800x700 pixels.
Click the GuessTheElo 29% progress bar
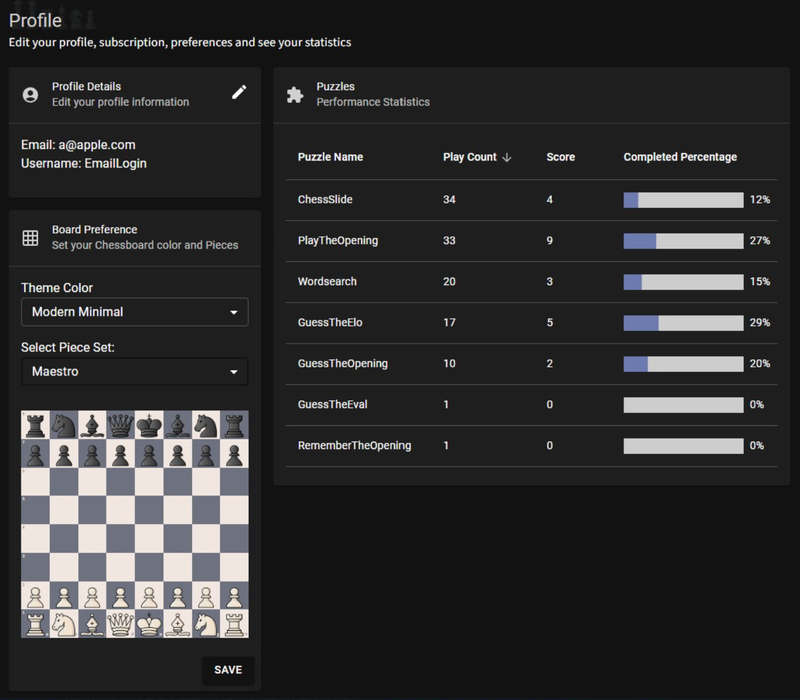[683, 323]
